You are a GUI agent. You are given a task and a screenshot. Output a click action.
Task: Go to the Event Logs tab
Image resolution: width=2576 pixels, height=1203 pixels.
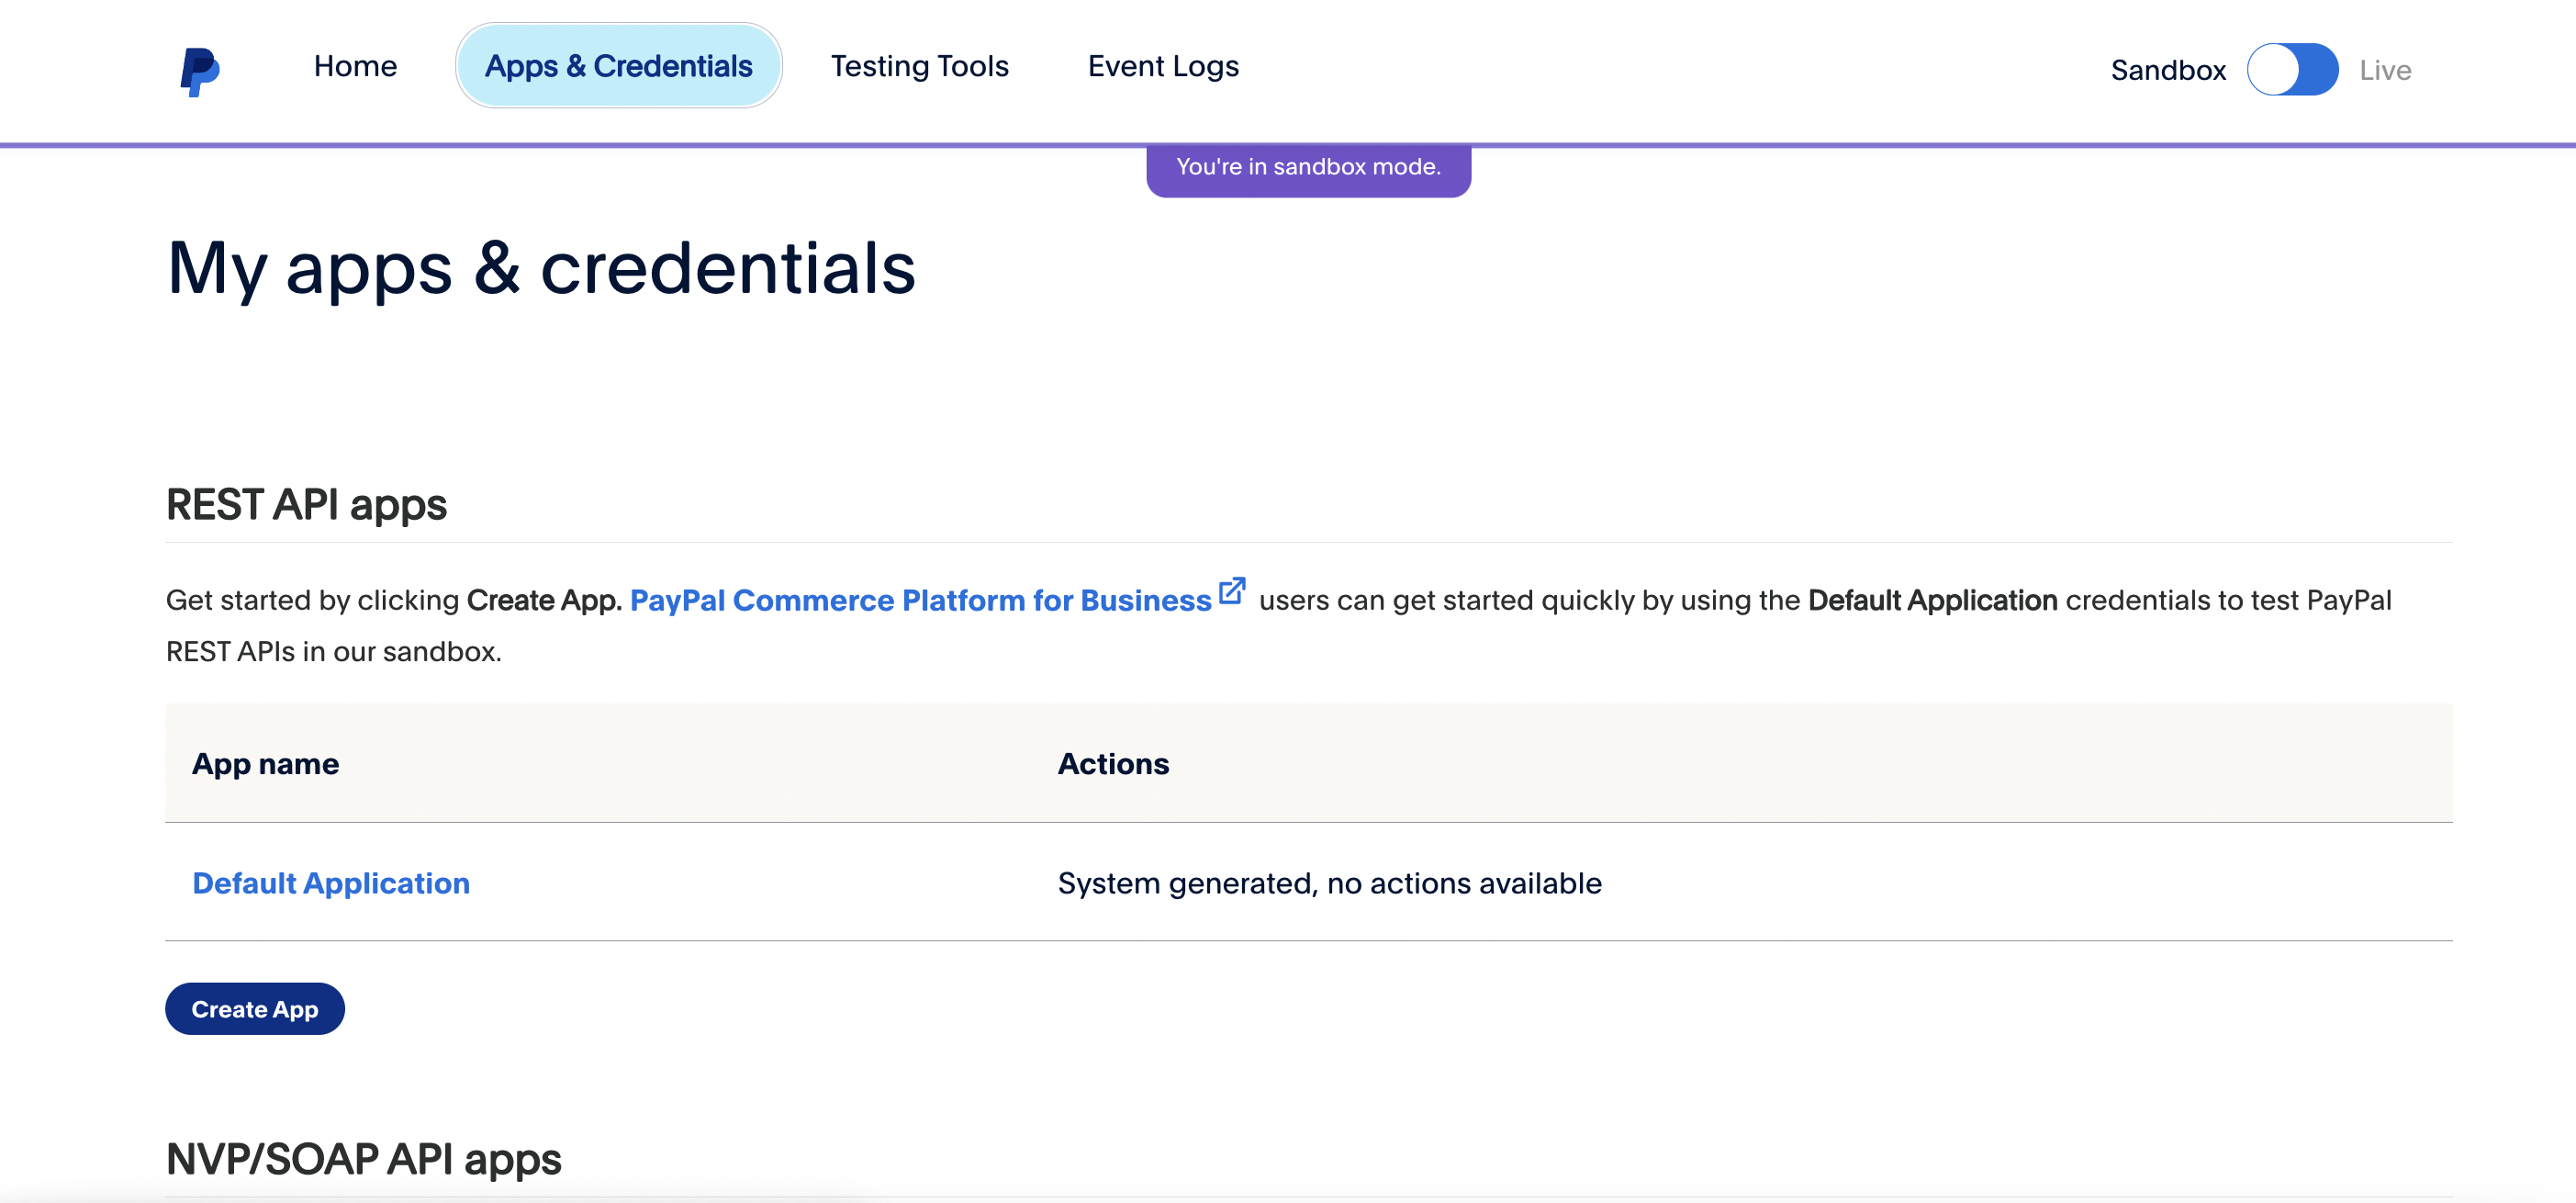point(1163,66)
